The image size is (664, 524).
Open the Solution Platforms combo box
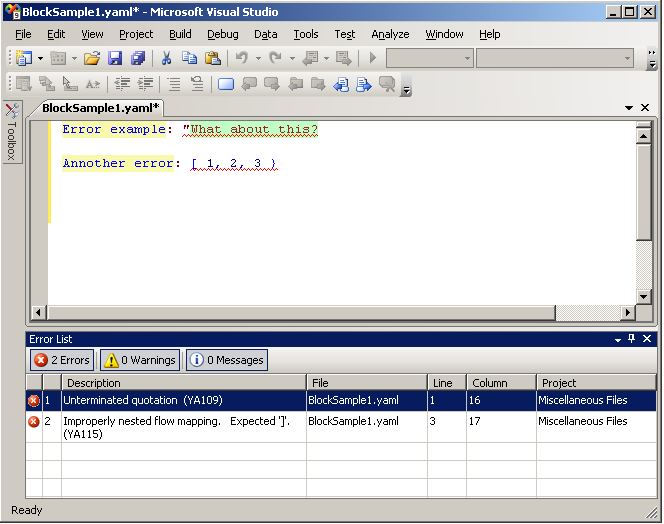point(555,58)
